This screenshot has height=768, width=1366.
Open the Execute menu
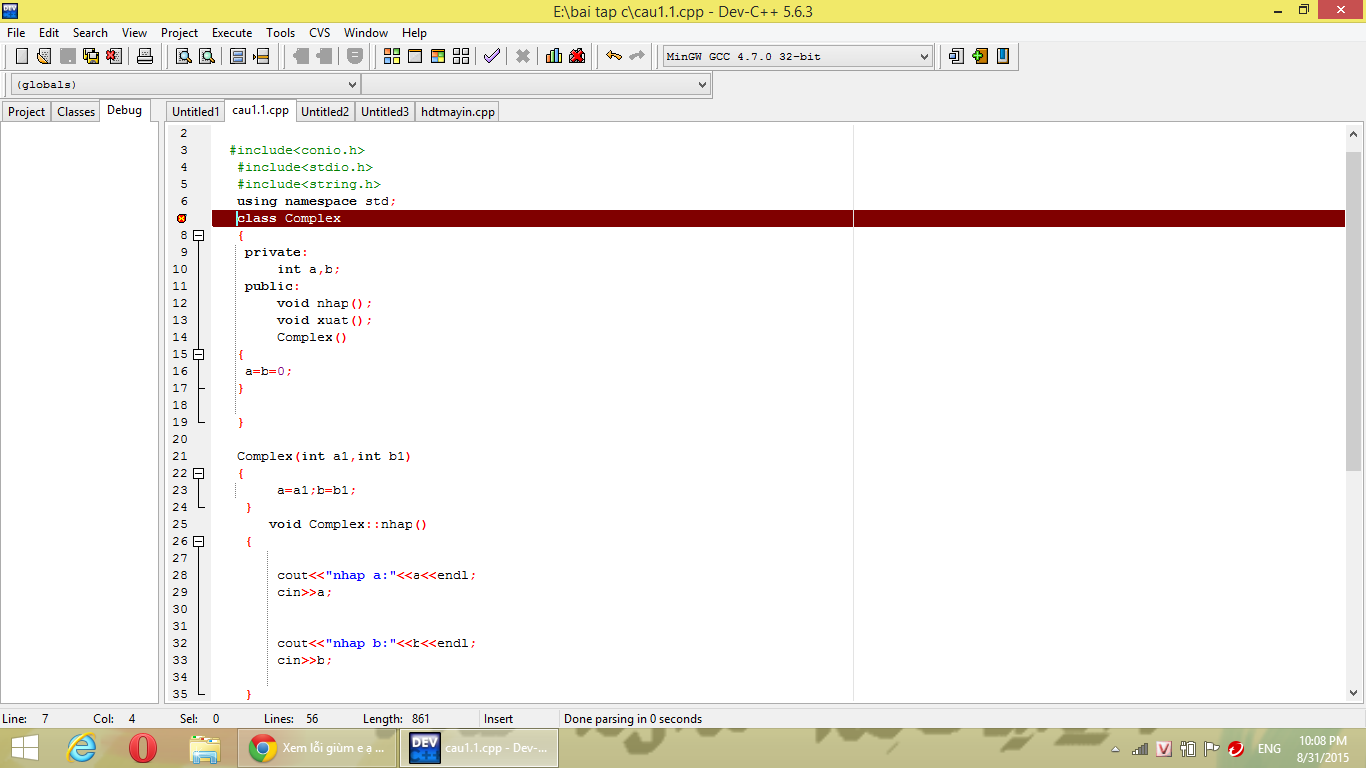click(x=232, y=33)
